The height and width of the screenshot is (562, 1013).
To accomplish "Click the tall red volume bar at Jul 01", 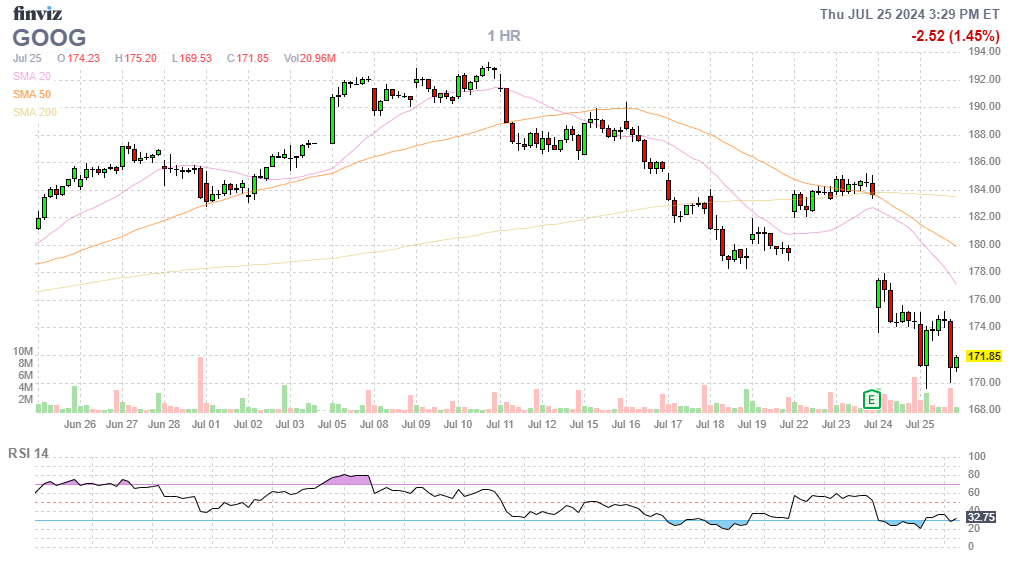I will pyautogui.click(x=201, y=384).
